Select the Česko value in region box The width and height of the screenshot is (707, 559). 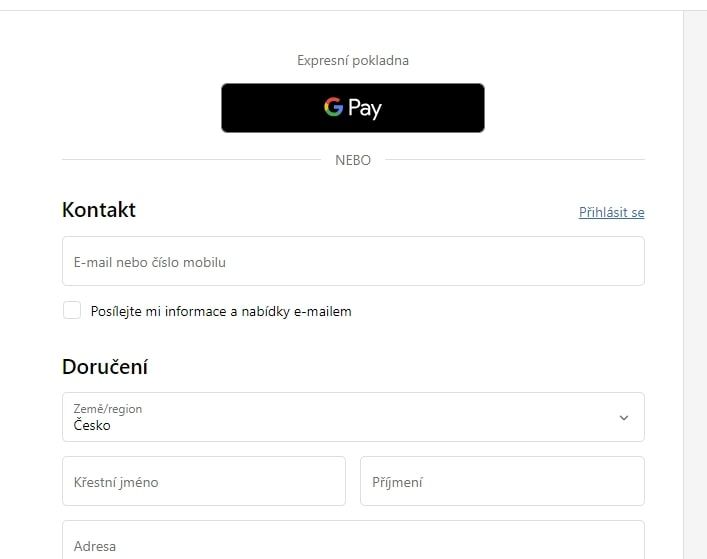(92, 425)
